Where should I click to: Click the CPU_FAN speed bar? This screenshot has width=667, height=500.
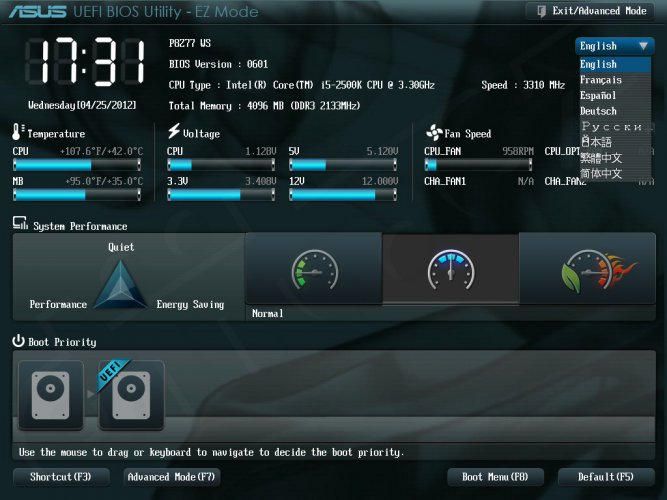478,165
